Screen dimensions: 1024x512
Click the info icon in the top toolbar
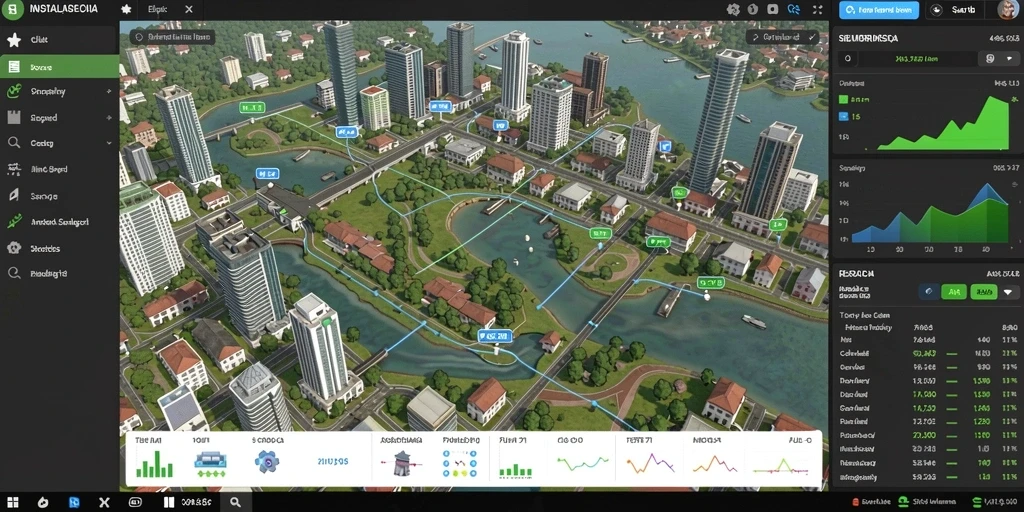[752, 10]
